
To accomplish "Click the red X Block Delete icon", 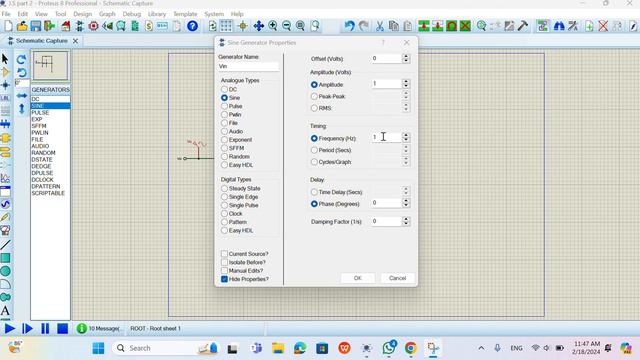I will 465,26.
